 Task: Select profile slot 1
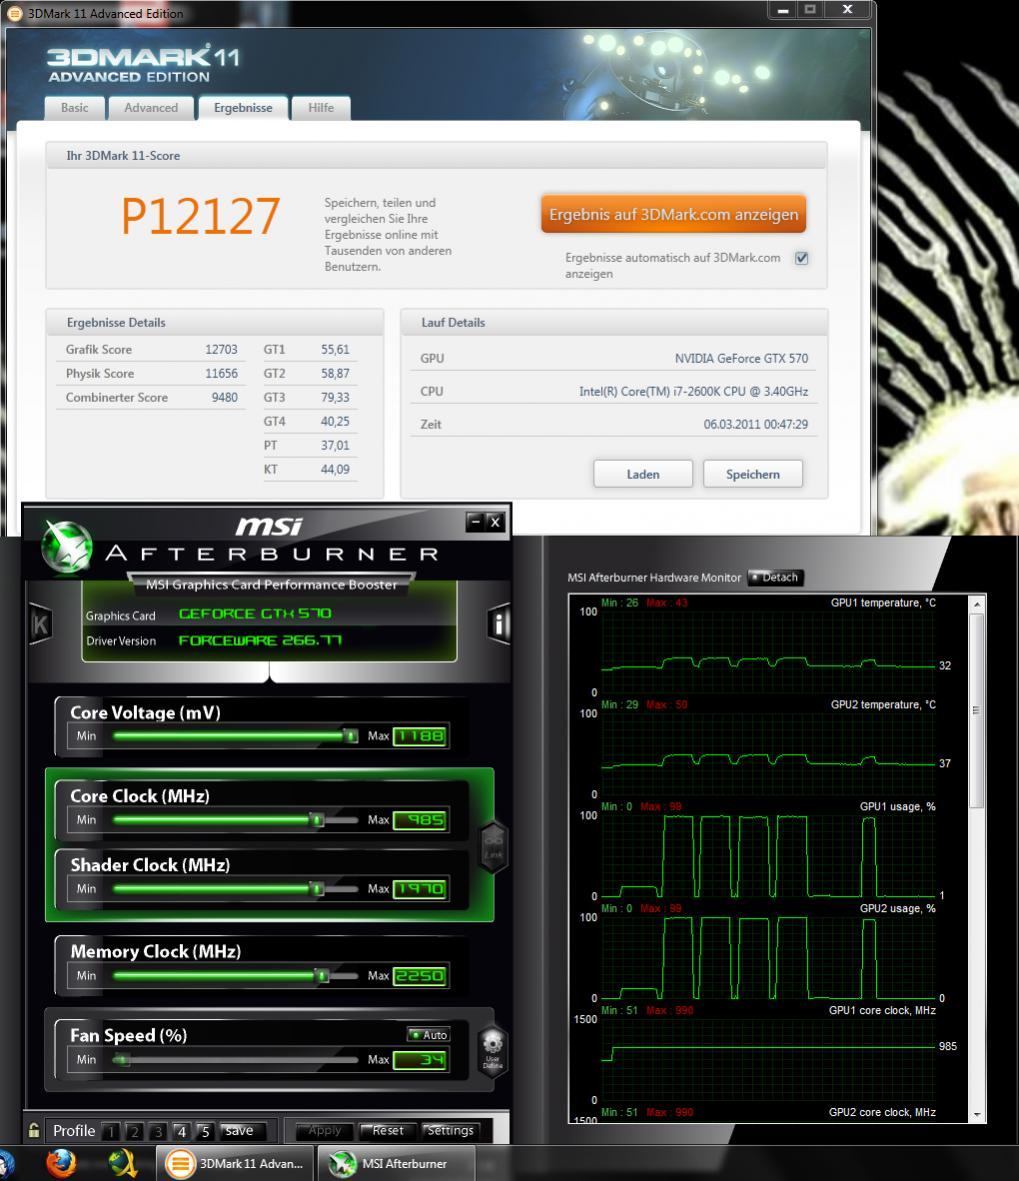click(x=111, y=1131)
